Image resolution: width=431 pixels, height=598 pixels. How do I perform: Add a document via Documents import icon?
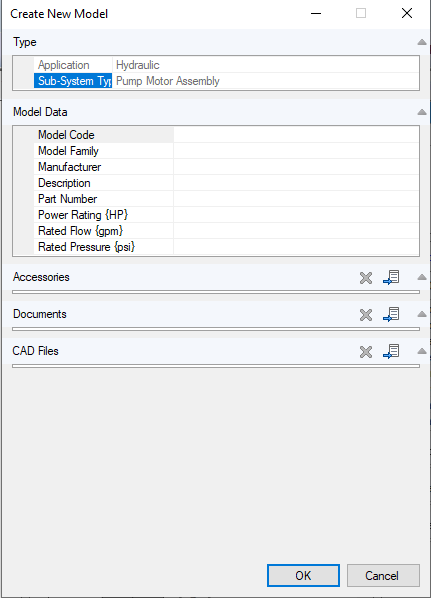coord(391,314)
